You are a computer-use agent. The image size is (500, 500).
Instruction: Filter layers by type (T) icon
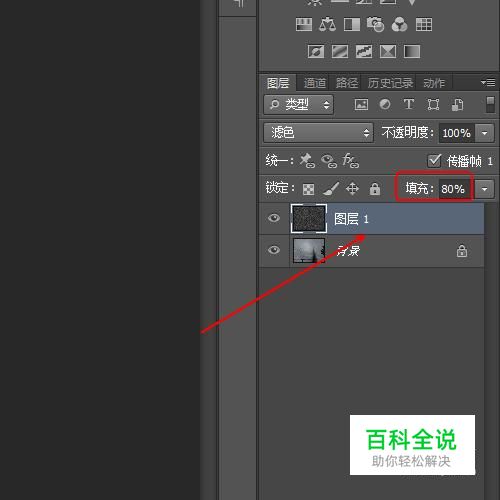click(409, 104)
